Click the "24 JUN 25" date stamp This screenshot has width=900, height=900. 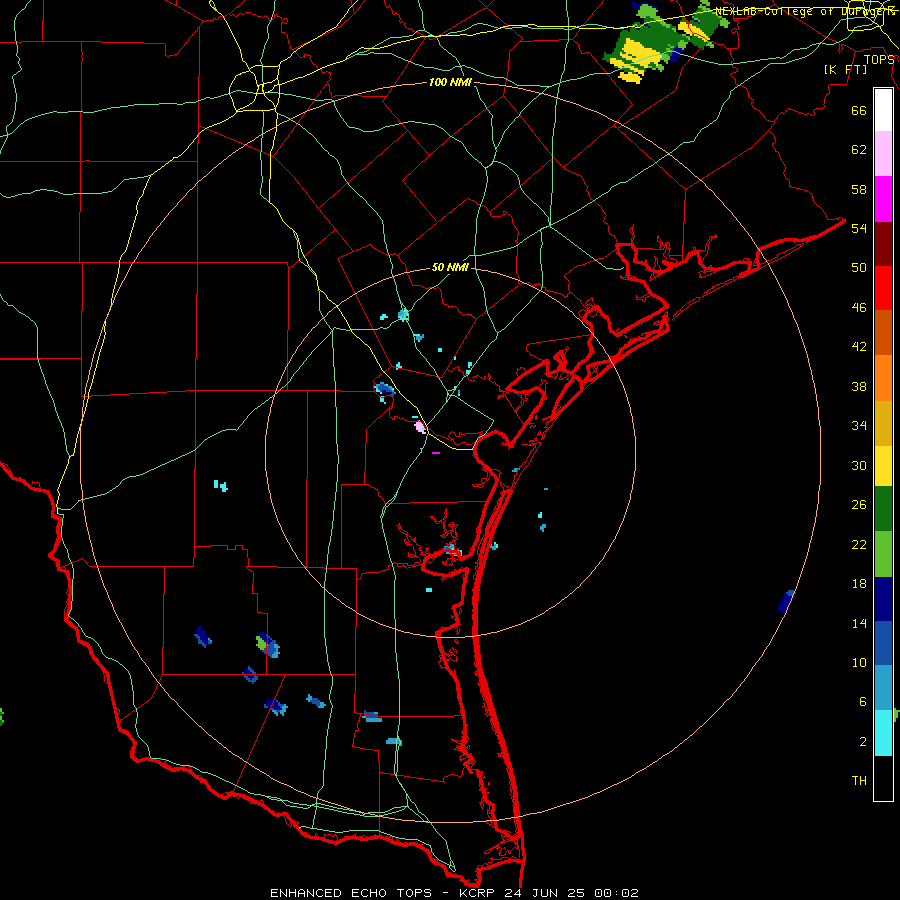pos(544,893)
